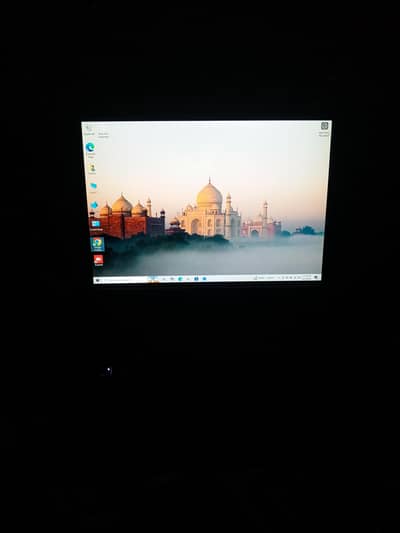Open the taskbar clock and date
Screen dimensions: 400x533
[307, 277]
